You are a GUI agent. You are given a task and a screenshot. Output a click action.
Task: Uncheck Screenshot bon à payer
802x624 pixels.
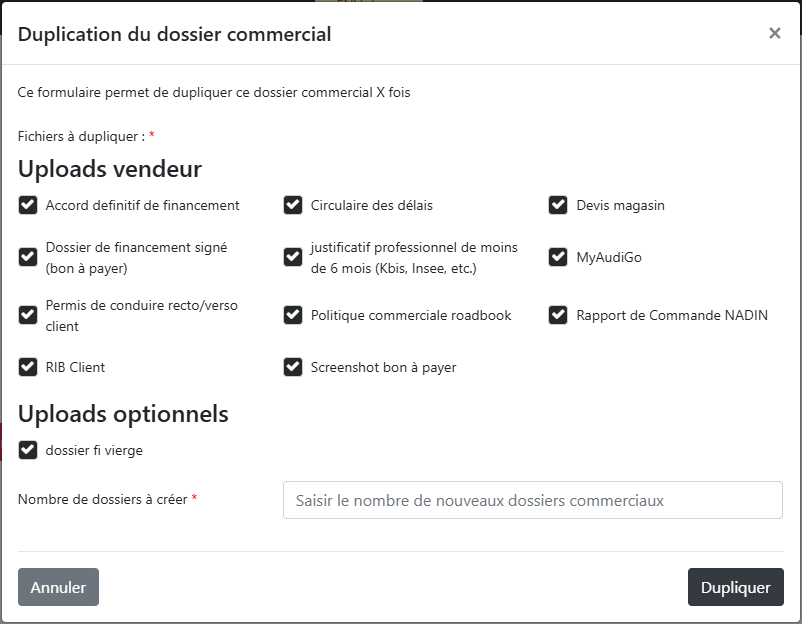293,367
